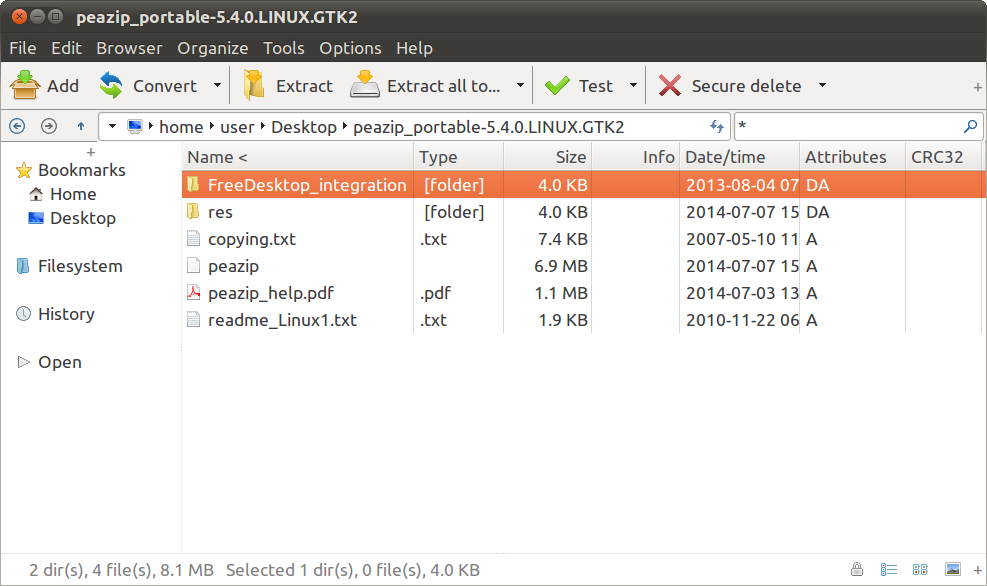
Task: Go forward with the right arrow icon
Action: click(x=48, y=127)
